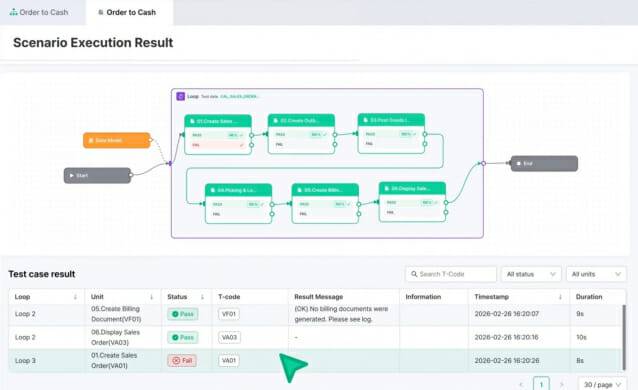Open the All units filter dropdown
The height and width of the screenshot is (390, 638).
click(x=596, y=274)
